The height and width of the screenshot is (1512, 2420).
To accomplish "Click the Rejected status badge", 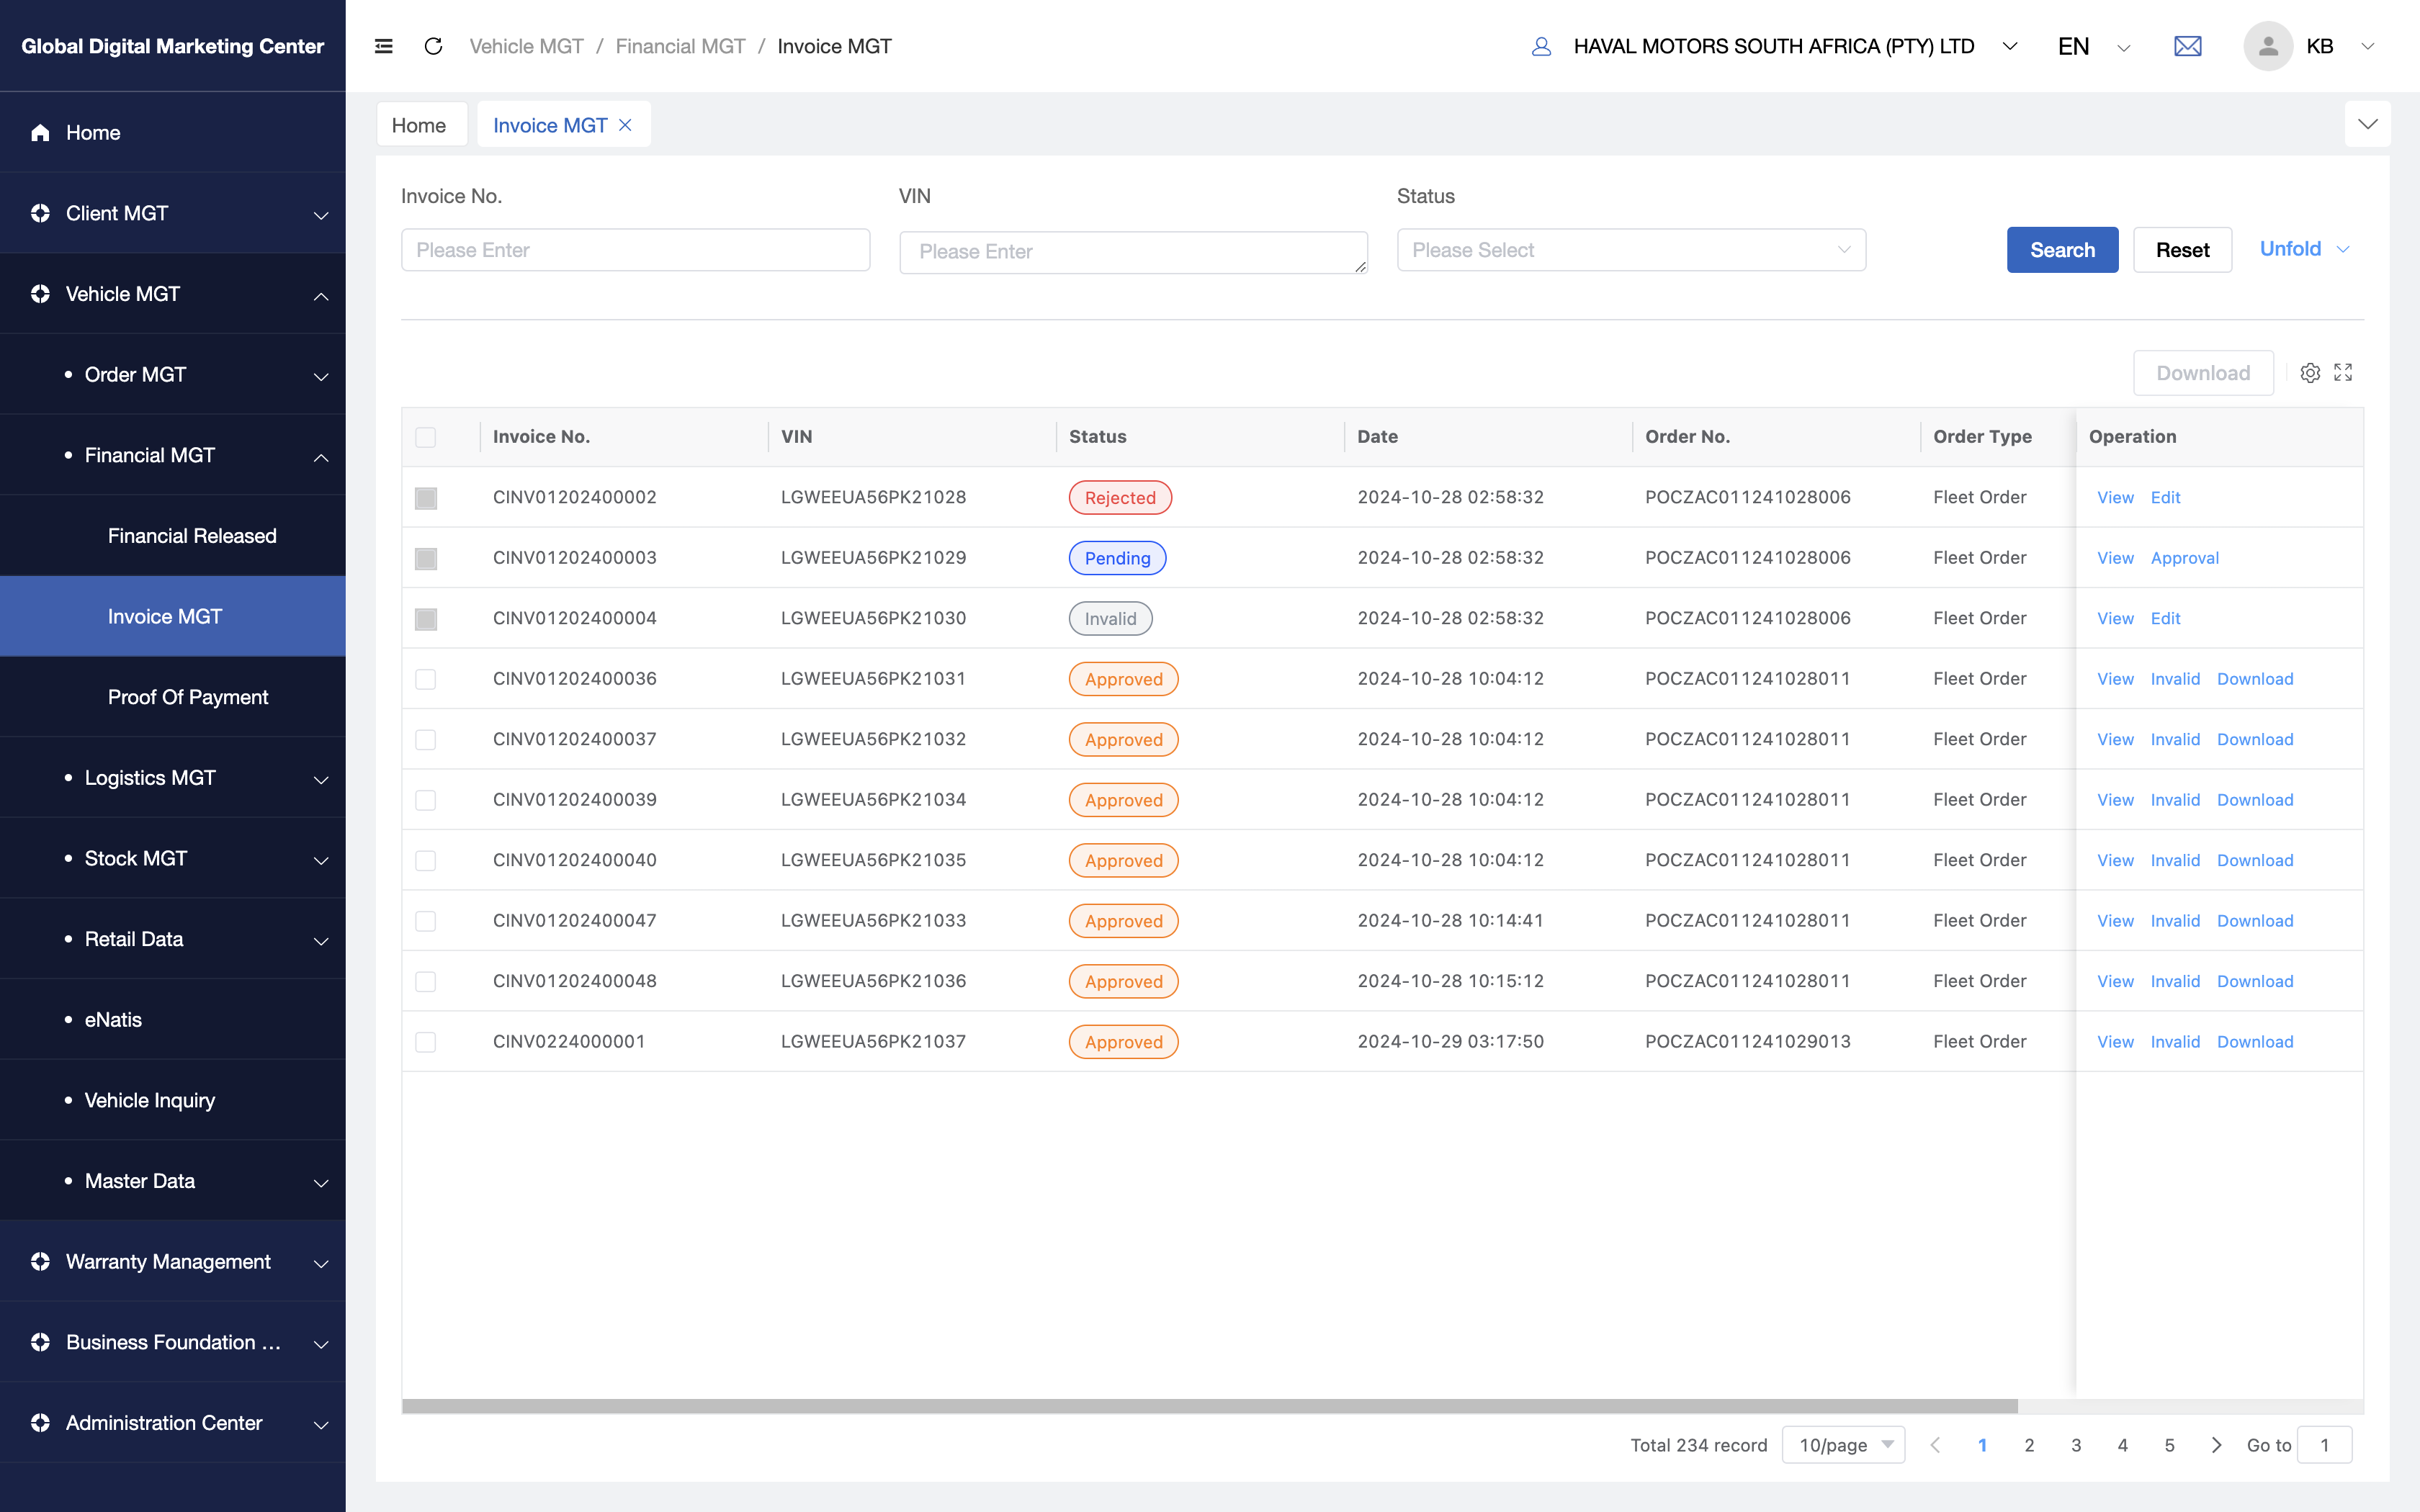I will click(x=1120, y=498).
